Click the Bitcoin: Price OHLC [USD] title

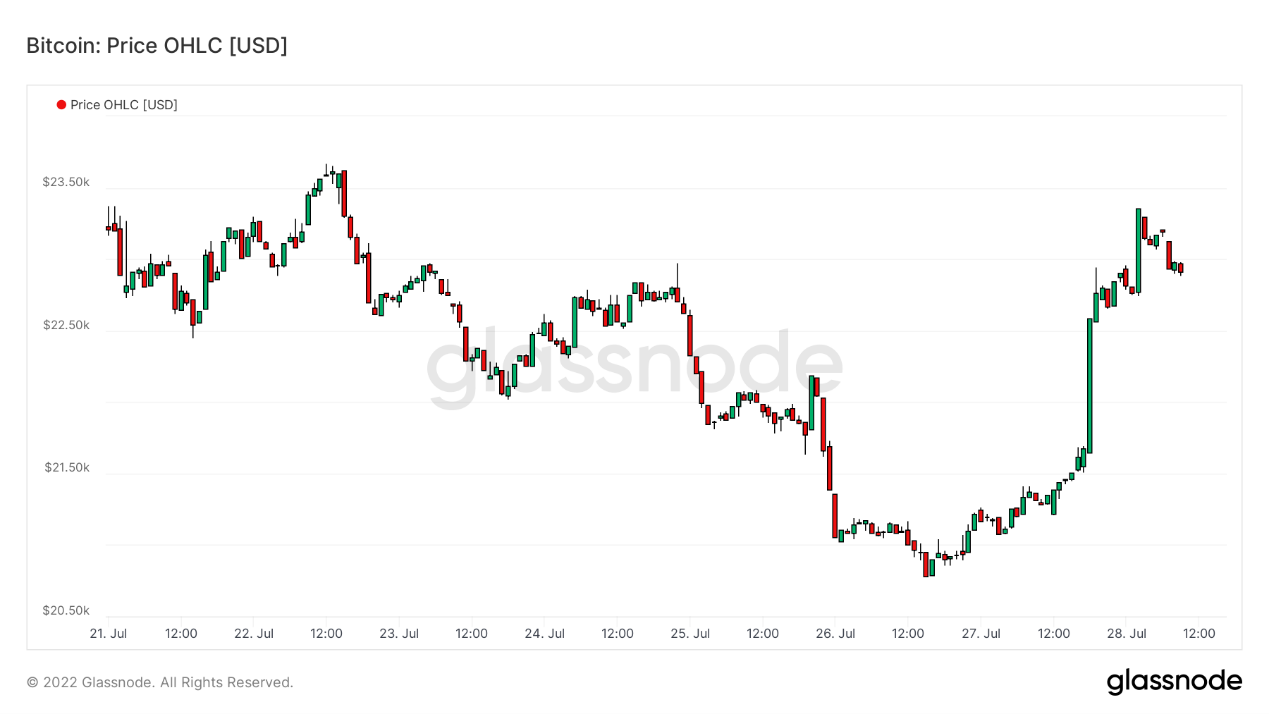click(157, 46)
